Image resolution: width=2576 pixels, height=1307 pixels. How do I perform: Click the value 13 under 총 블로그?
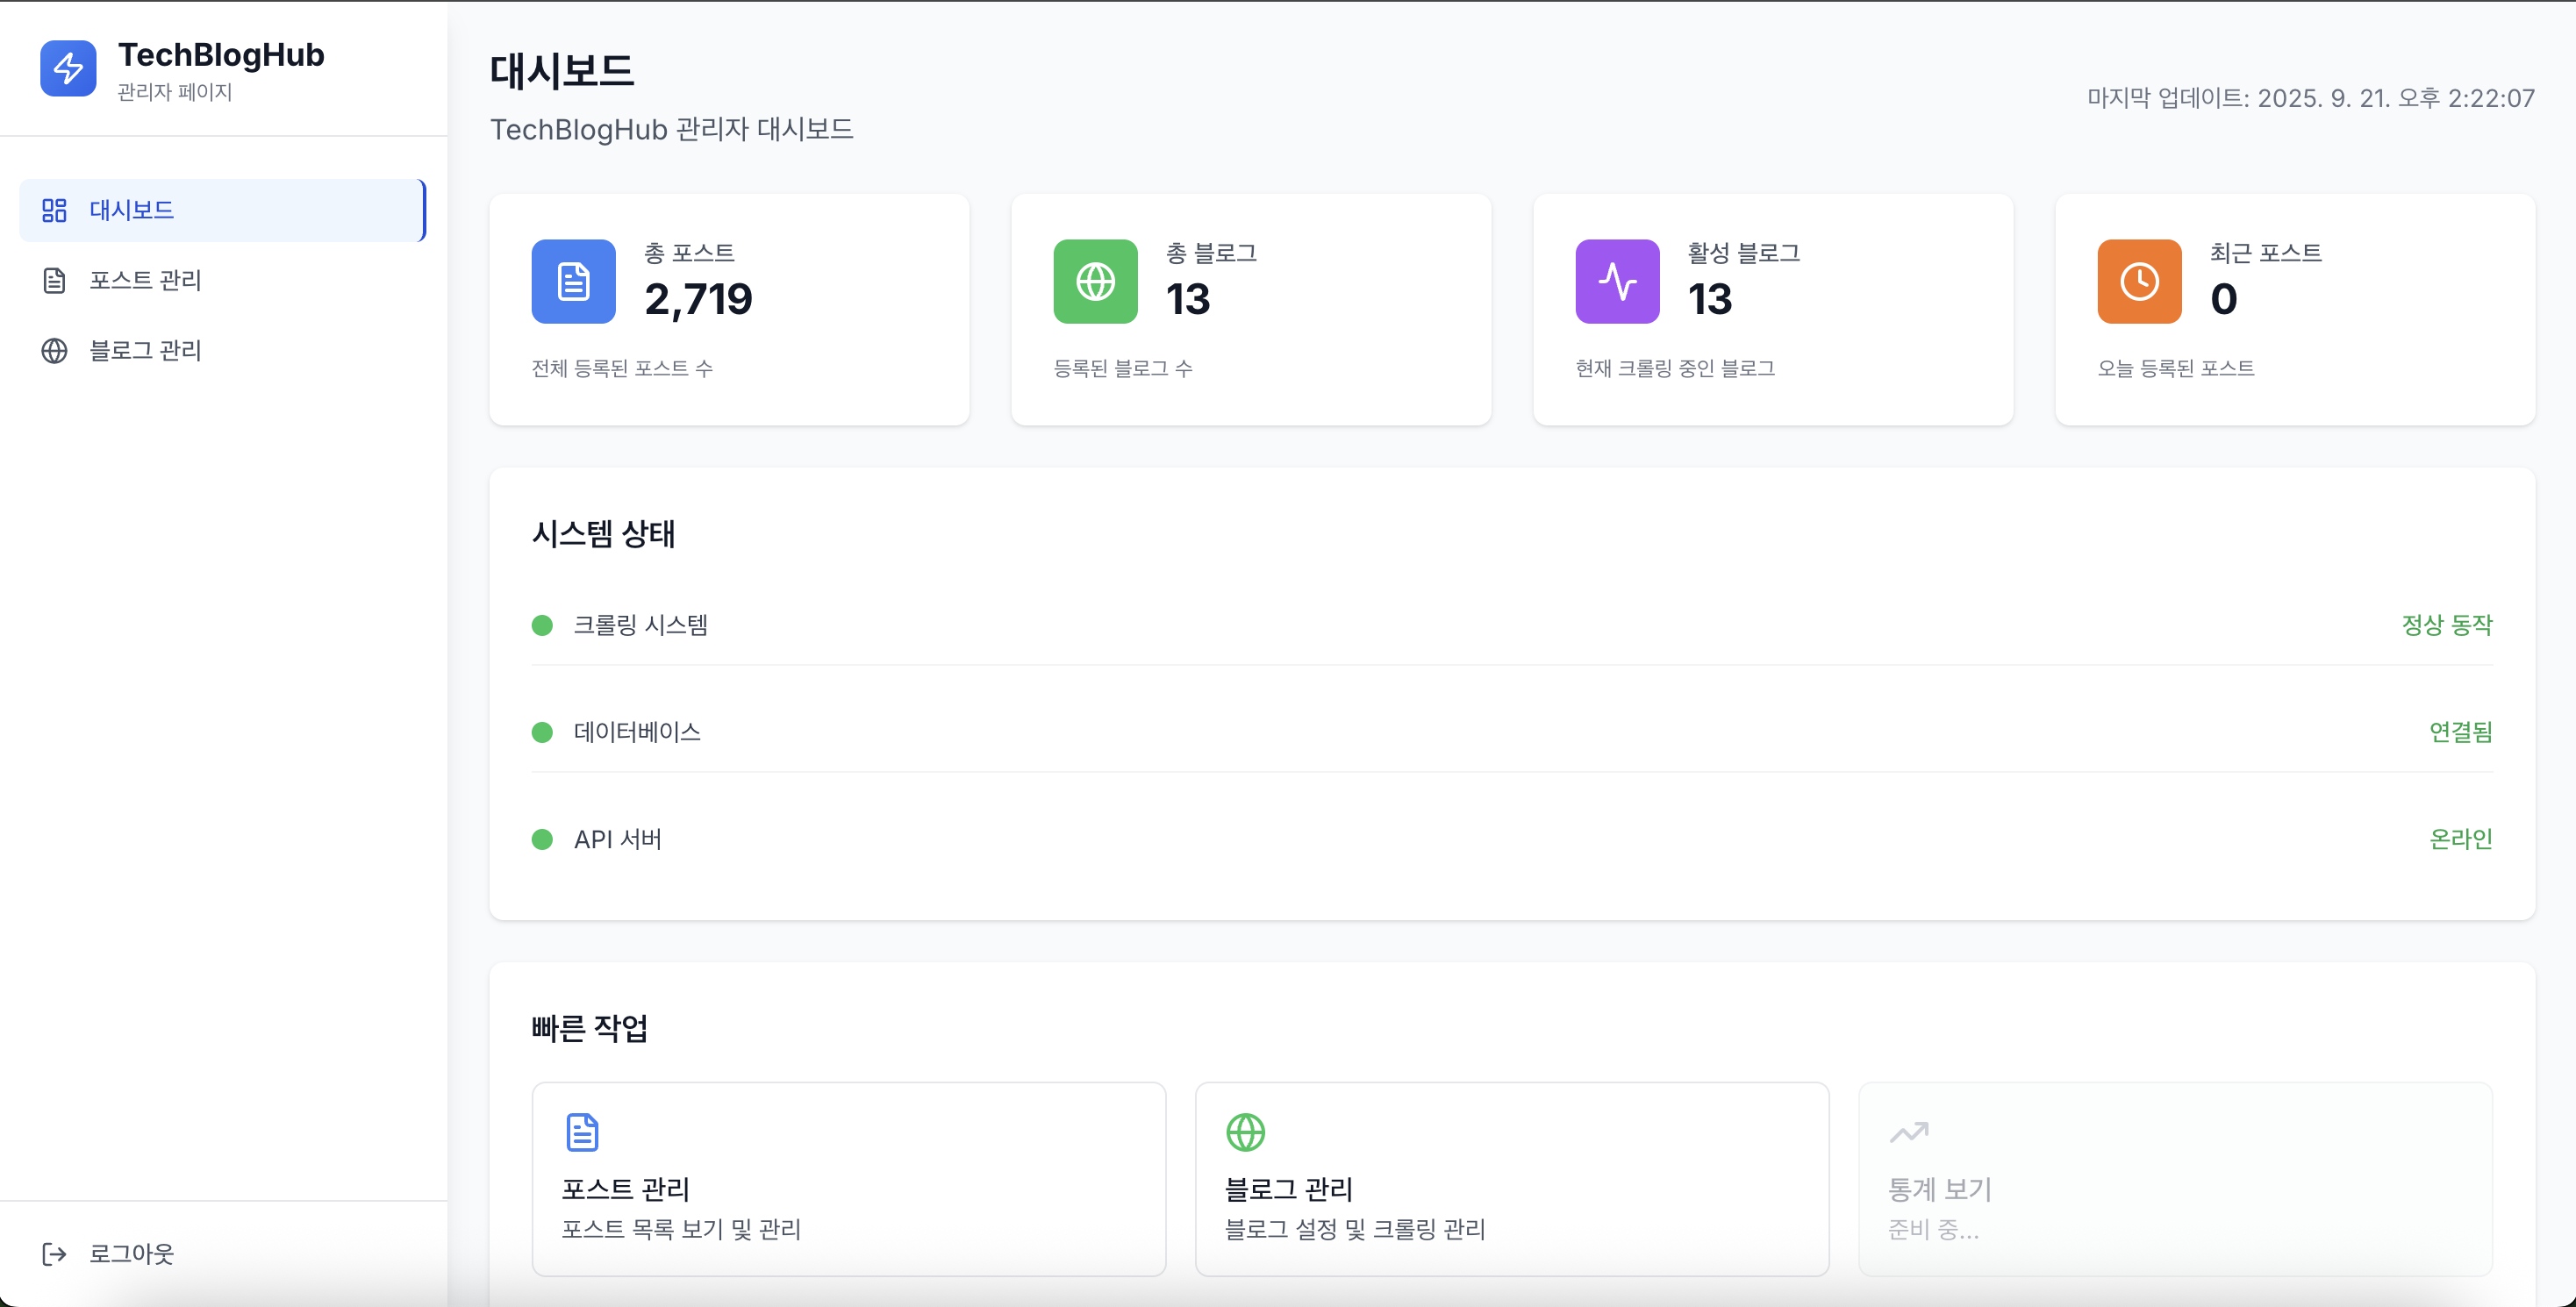(1188, 299)
